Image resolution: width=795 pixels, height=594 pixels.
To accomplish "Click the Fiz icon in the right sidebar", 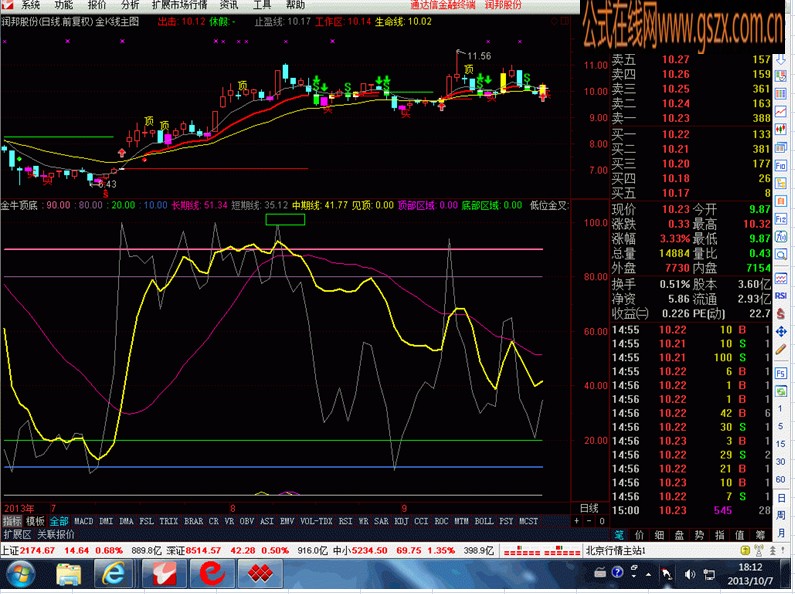I will click(x=781, y=219).
